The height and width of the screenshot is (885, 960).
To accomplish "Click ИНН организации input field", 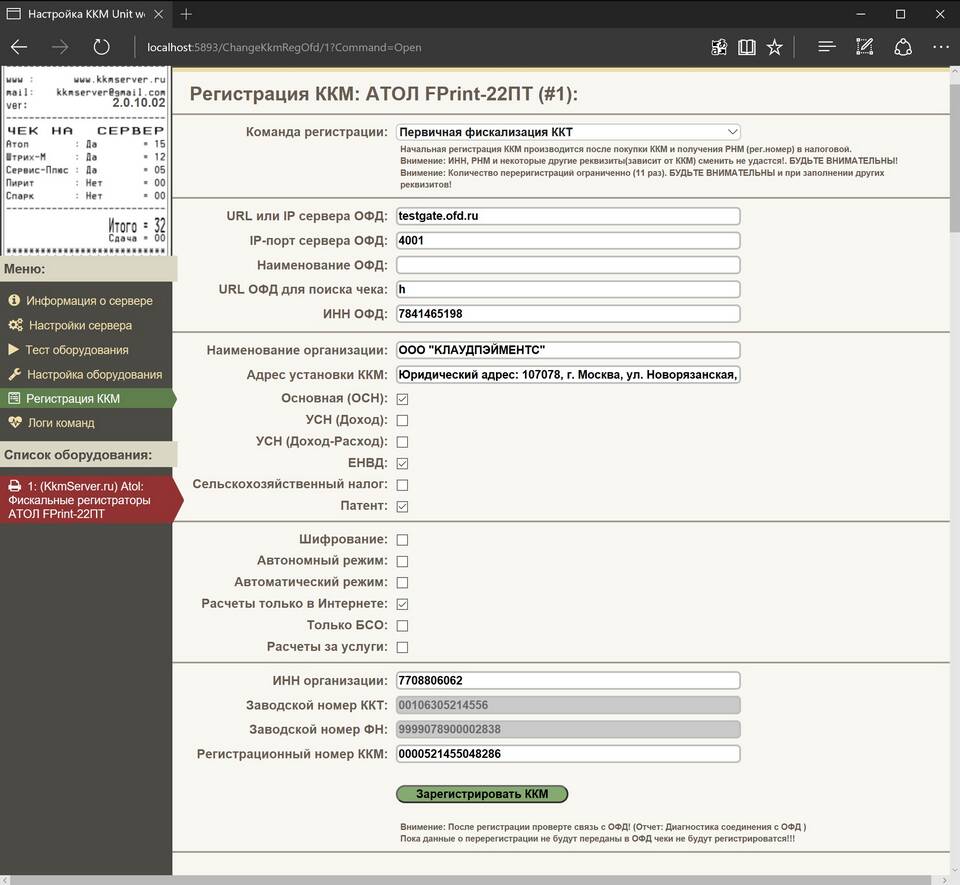I will 568,681.
